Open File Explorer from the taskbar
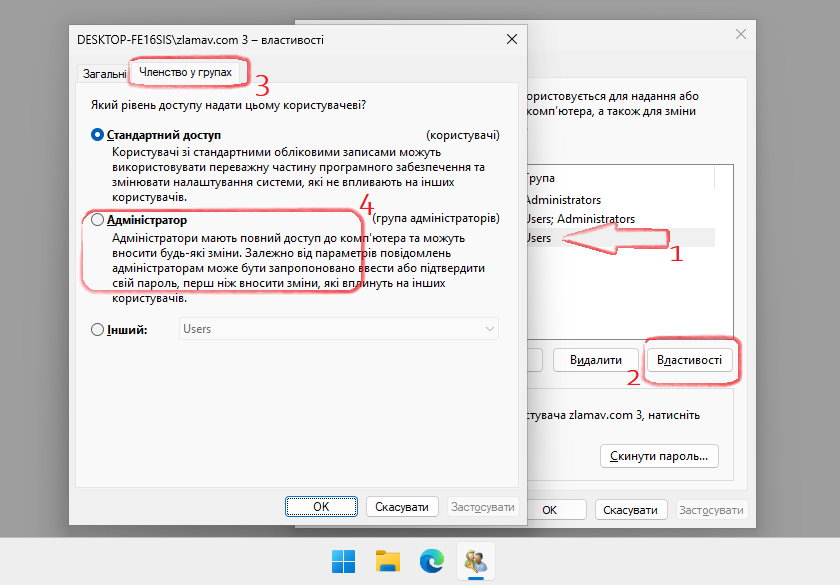Image resolution: width=840 pixels, height=585 pixels. coord(388,563)
